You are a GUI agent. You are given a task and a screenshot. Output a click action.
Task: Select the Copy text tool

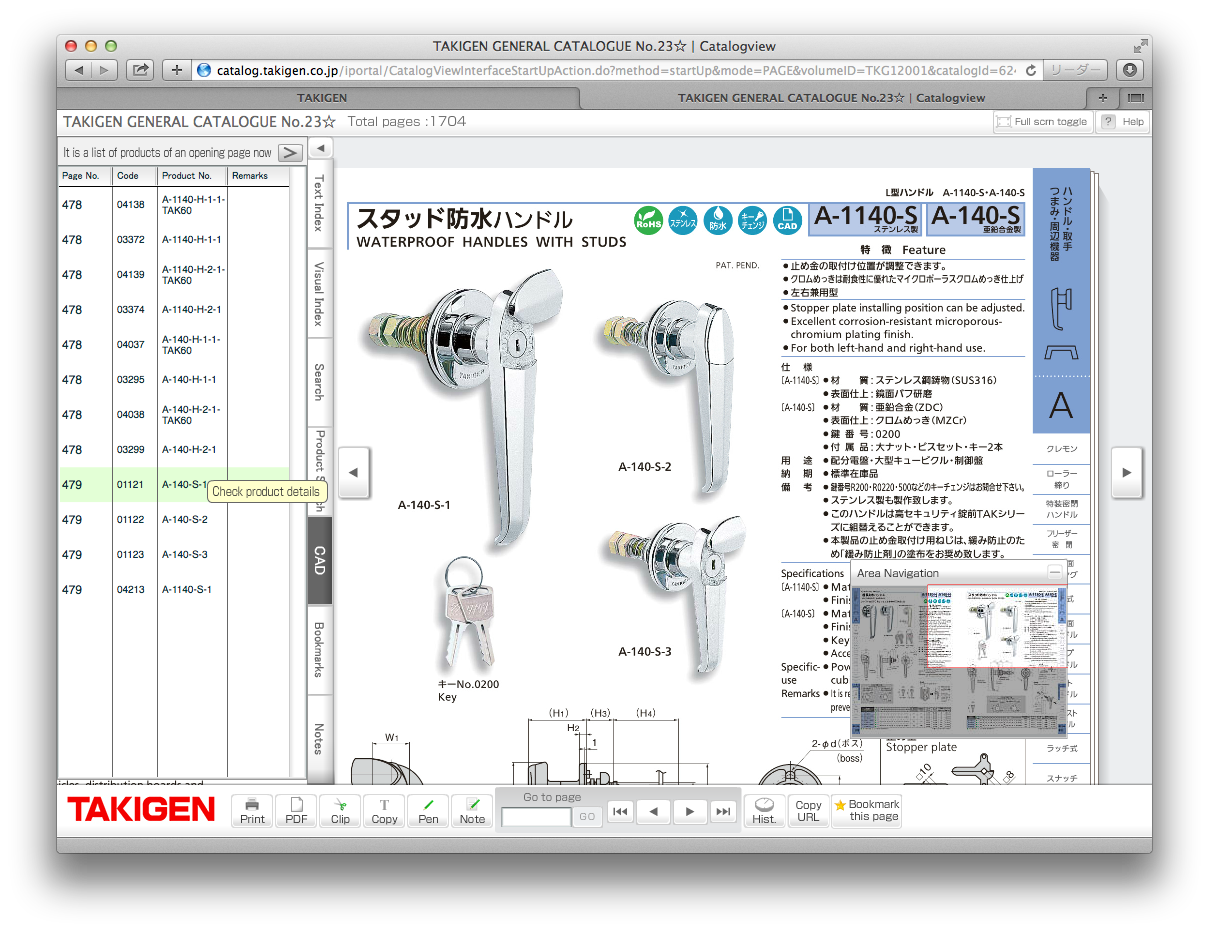point(384,811)
